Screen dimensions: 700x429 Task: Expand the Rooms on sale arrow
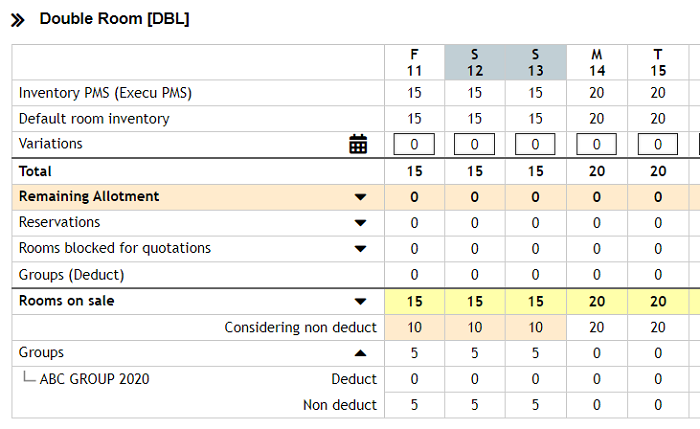coord(360,301)
